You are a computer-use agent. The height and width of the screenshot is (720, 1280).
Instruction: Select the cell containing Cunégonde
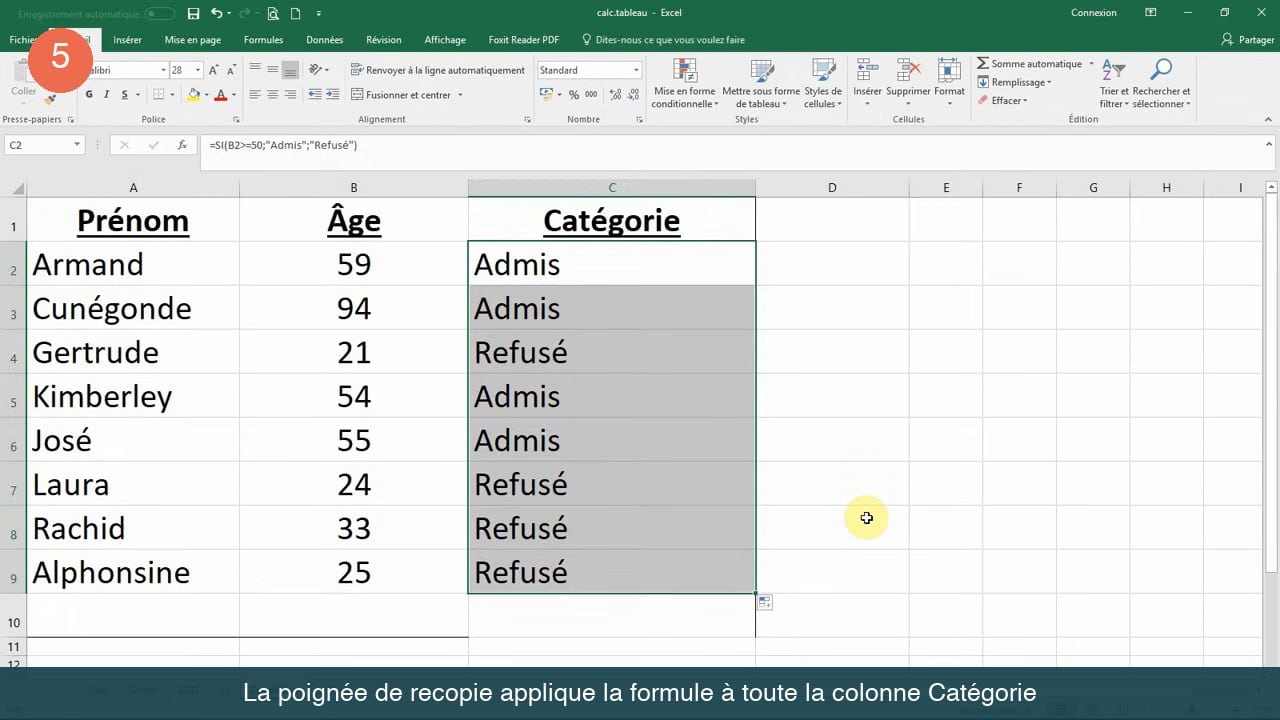pyautogui.click(x=133, y=308)
